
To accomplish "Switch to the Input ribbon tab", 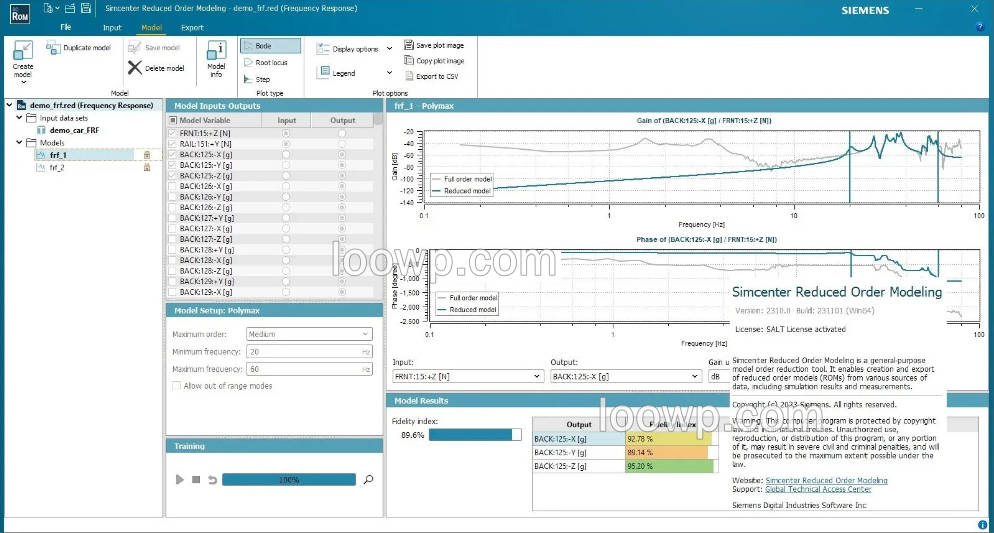I will pyautogui.click(x=112, y=27).
